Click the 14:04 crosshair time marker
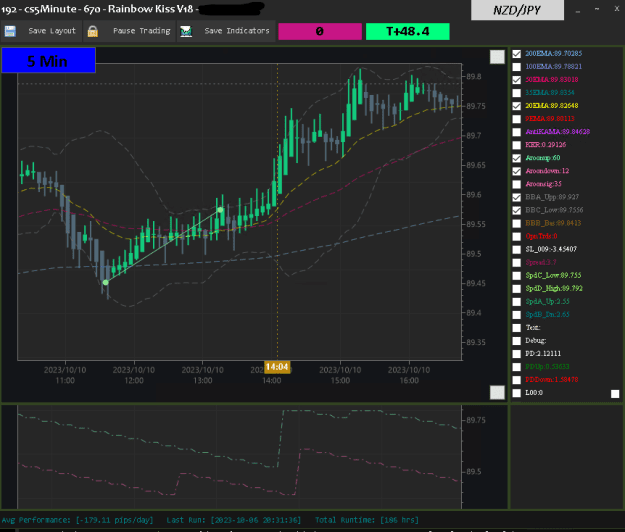 (277, 367)
